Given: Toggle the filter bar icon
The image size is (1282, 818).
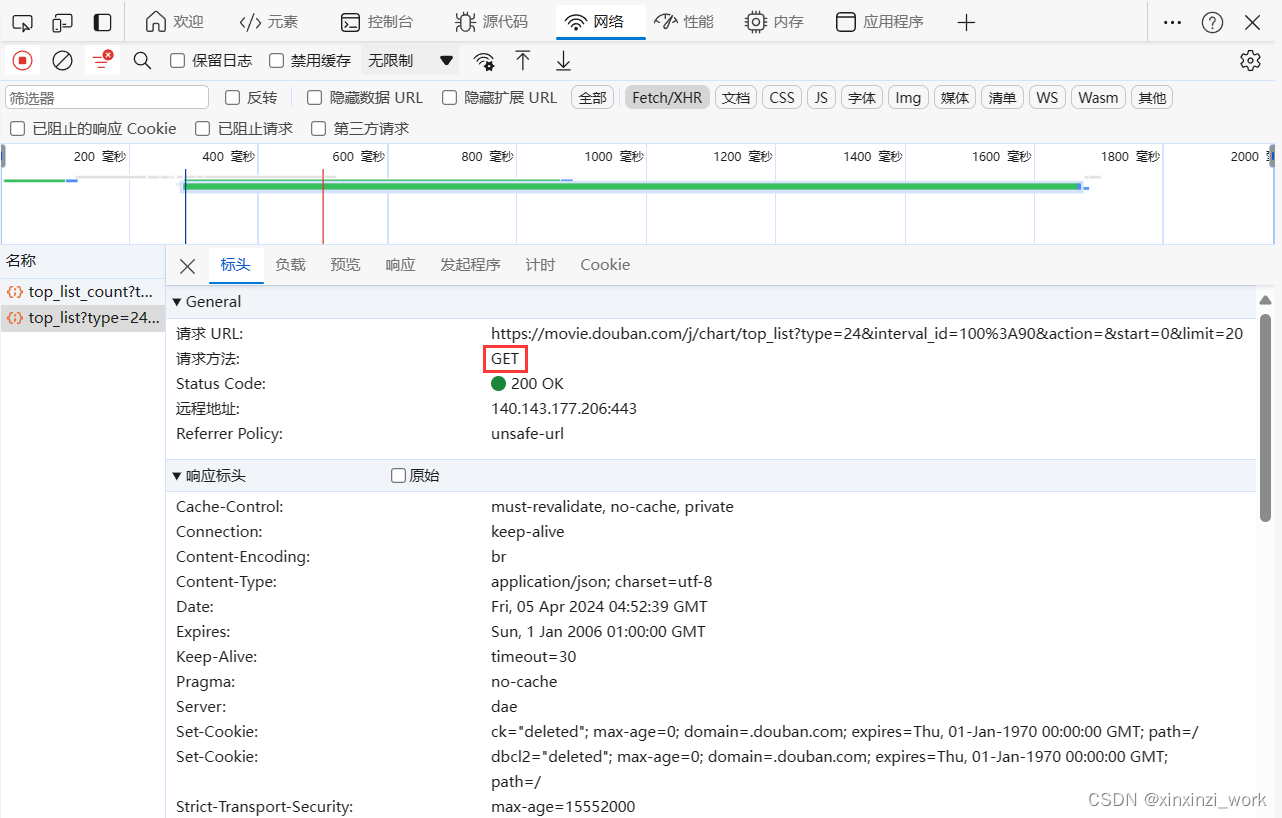Looking at the screenshot, I should coord(102,61).
